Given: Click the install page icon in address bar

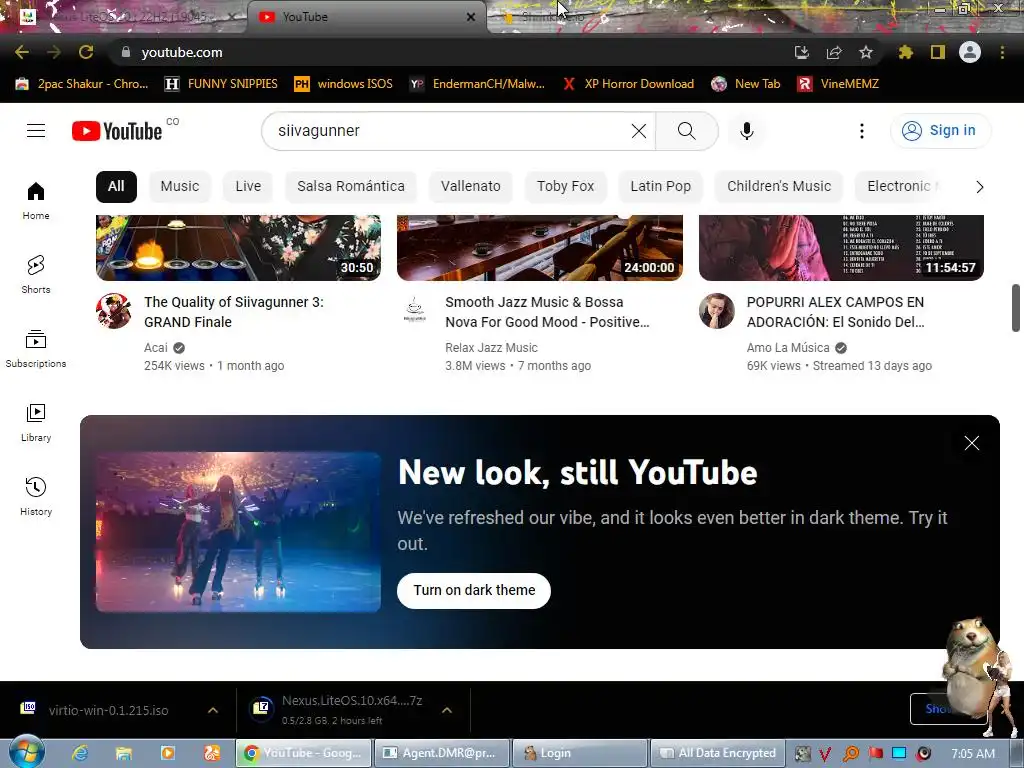Looking at the screenshot, I should tap(802, 52).
